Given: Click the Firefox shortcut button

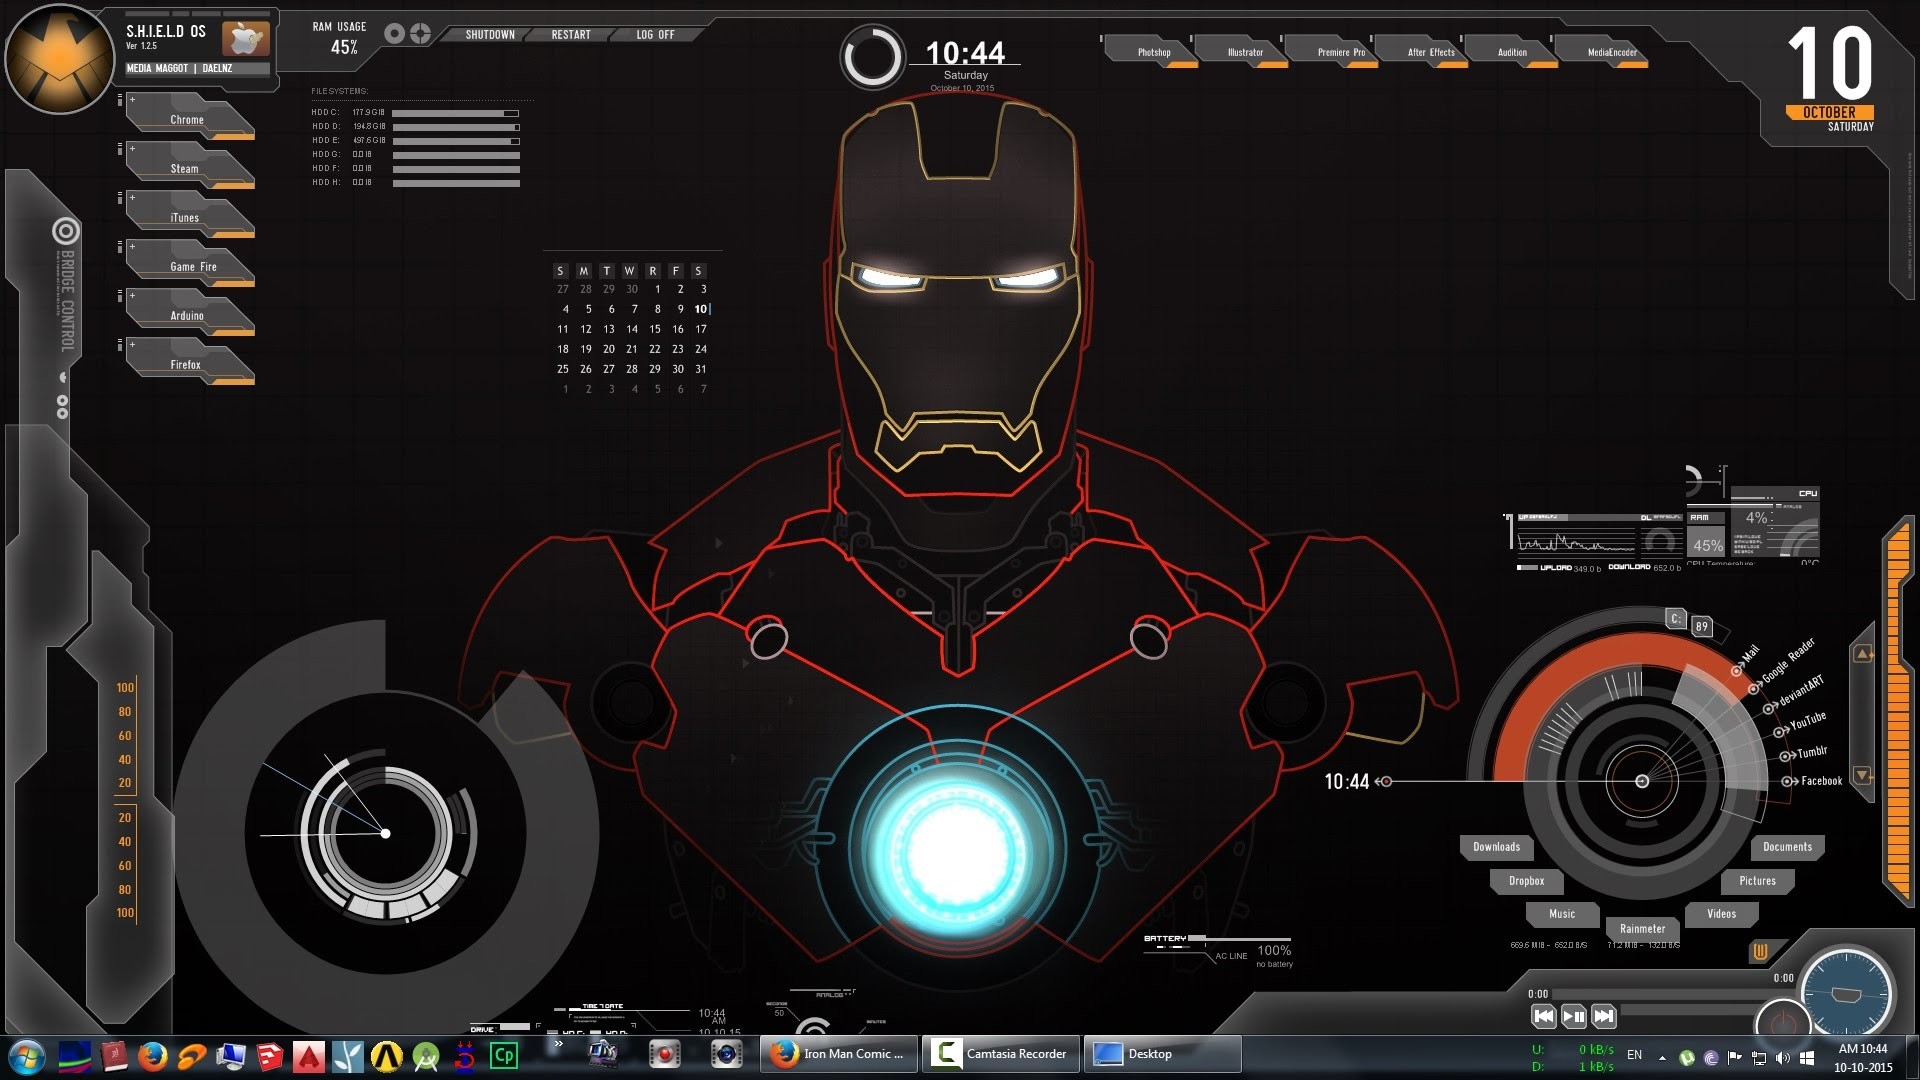Looking at the screenshot, I should coord(185,364).
